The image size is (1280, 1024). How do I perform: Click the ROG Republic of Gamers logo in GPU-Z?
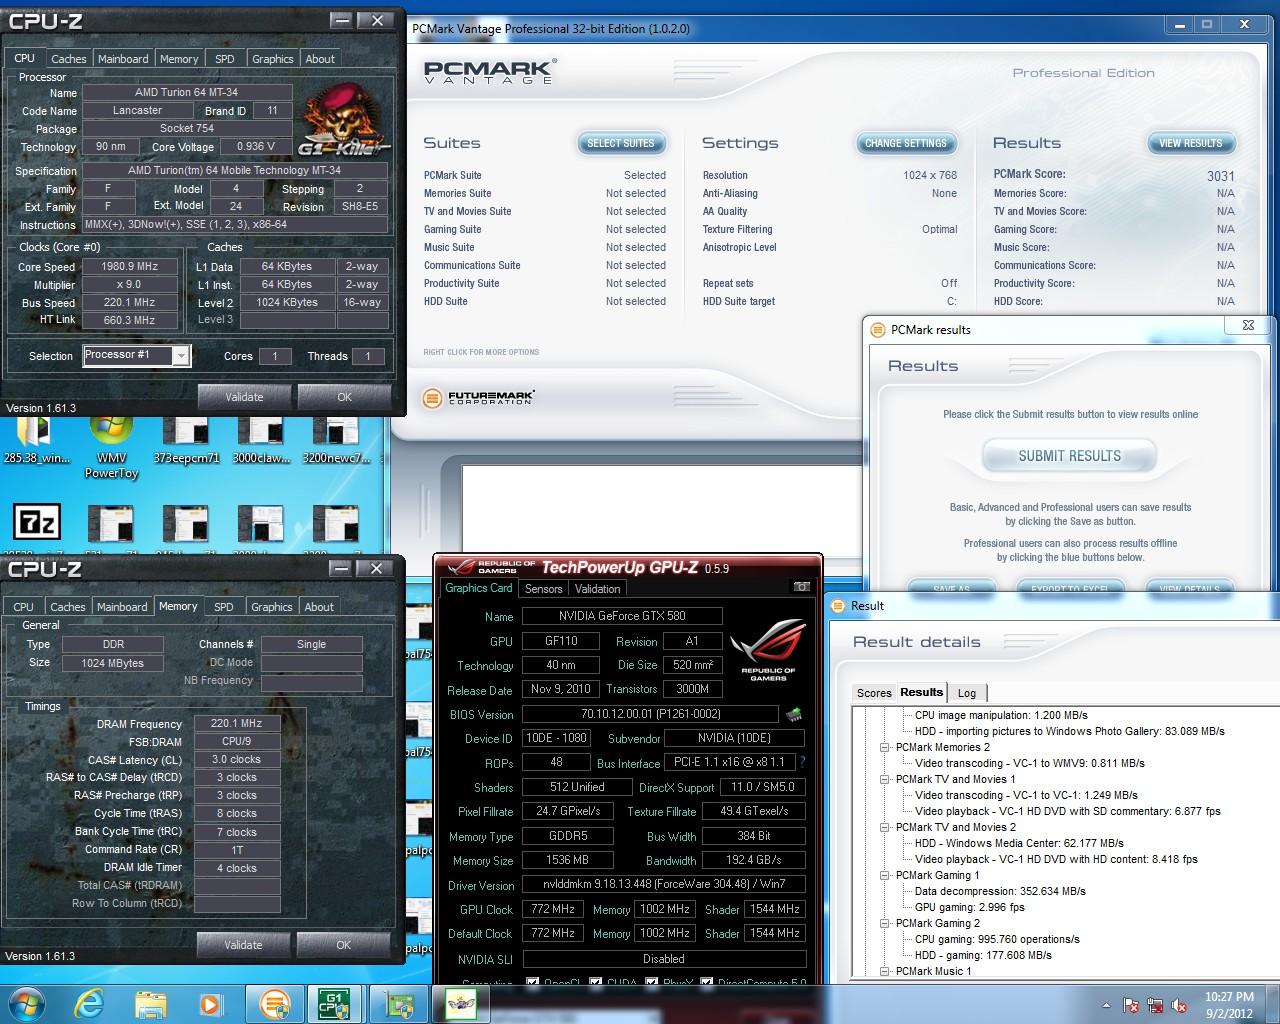[768, 650]
